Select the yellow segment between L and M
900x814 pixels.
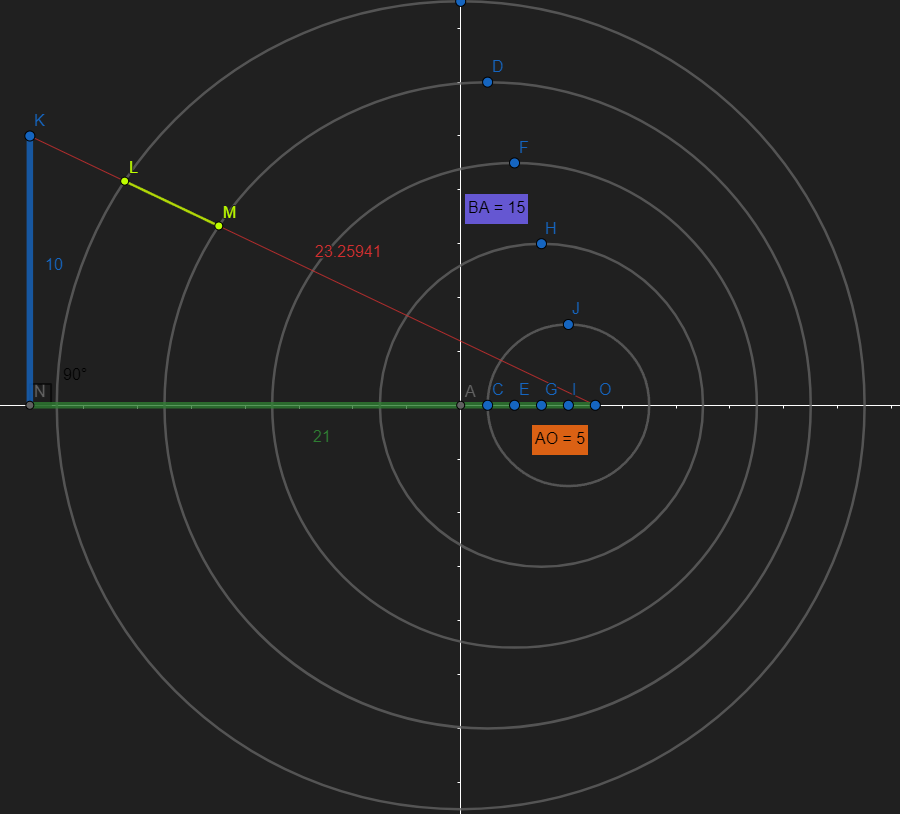(172, 202)
